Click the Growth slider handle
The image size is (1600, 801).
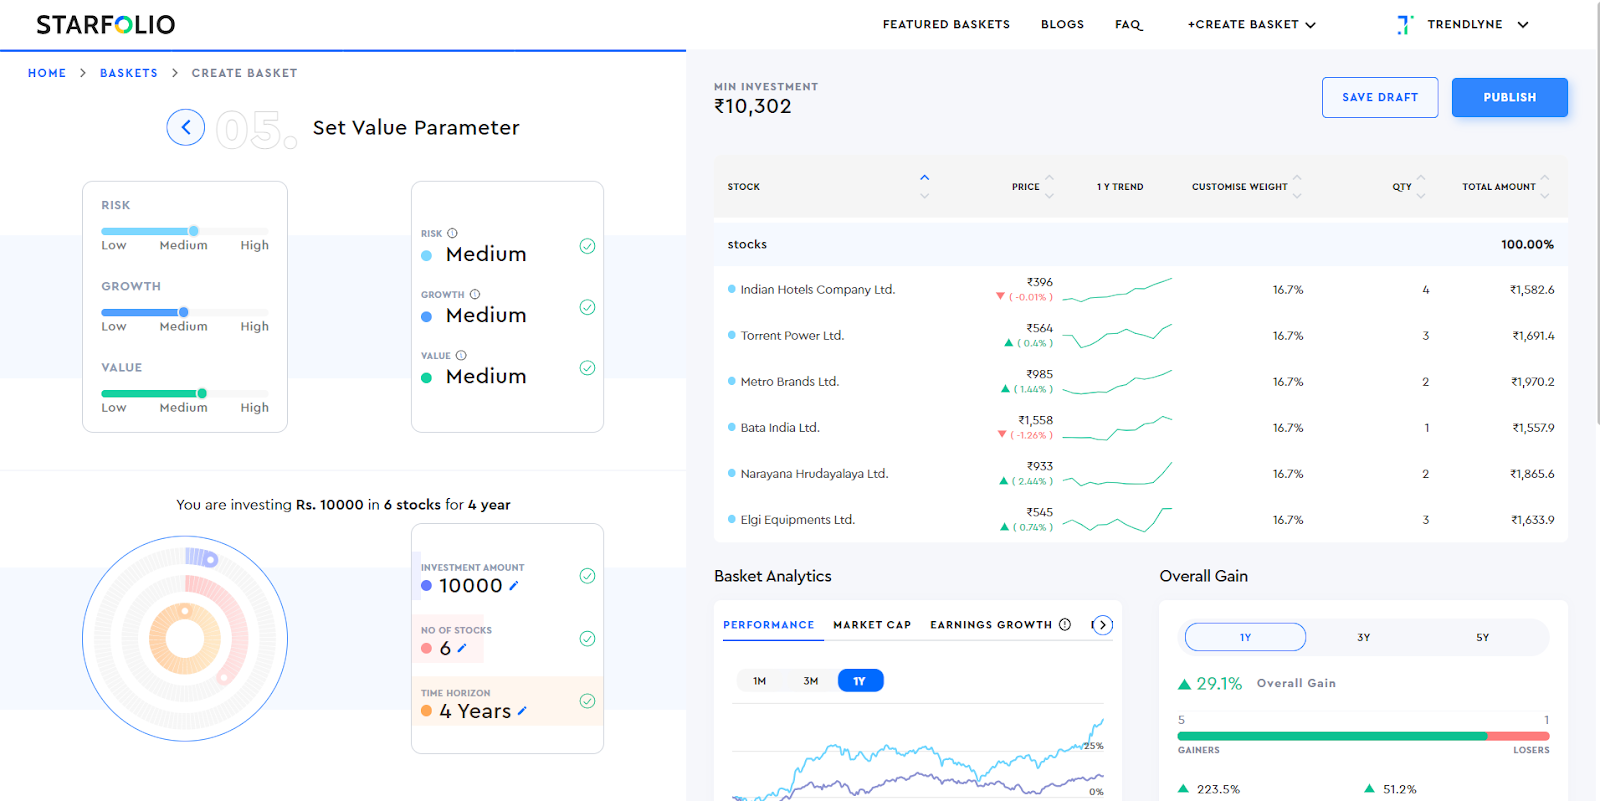(x=184, y=312)
